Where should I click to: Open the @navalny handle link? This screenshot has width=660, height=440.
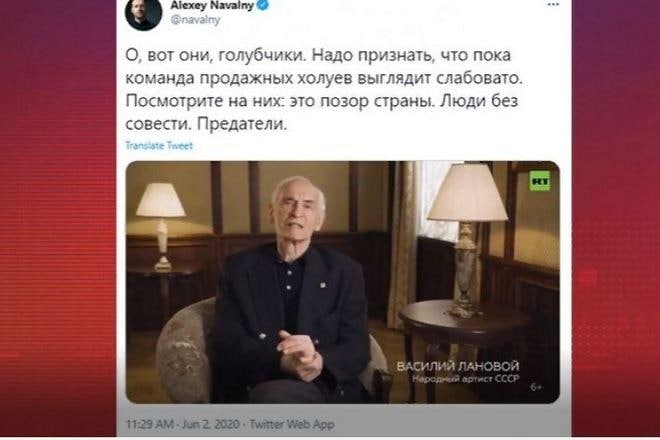[195, 19]
